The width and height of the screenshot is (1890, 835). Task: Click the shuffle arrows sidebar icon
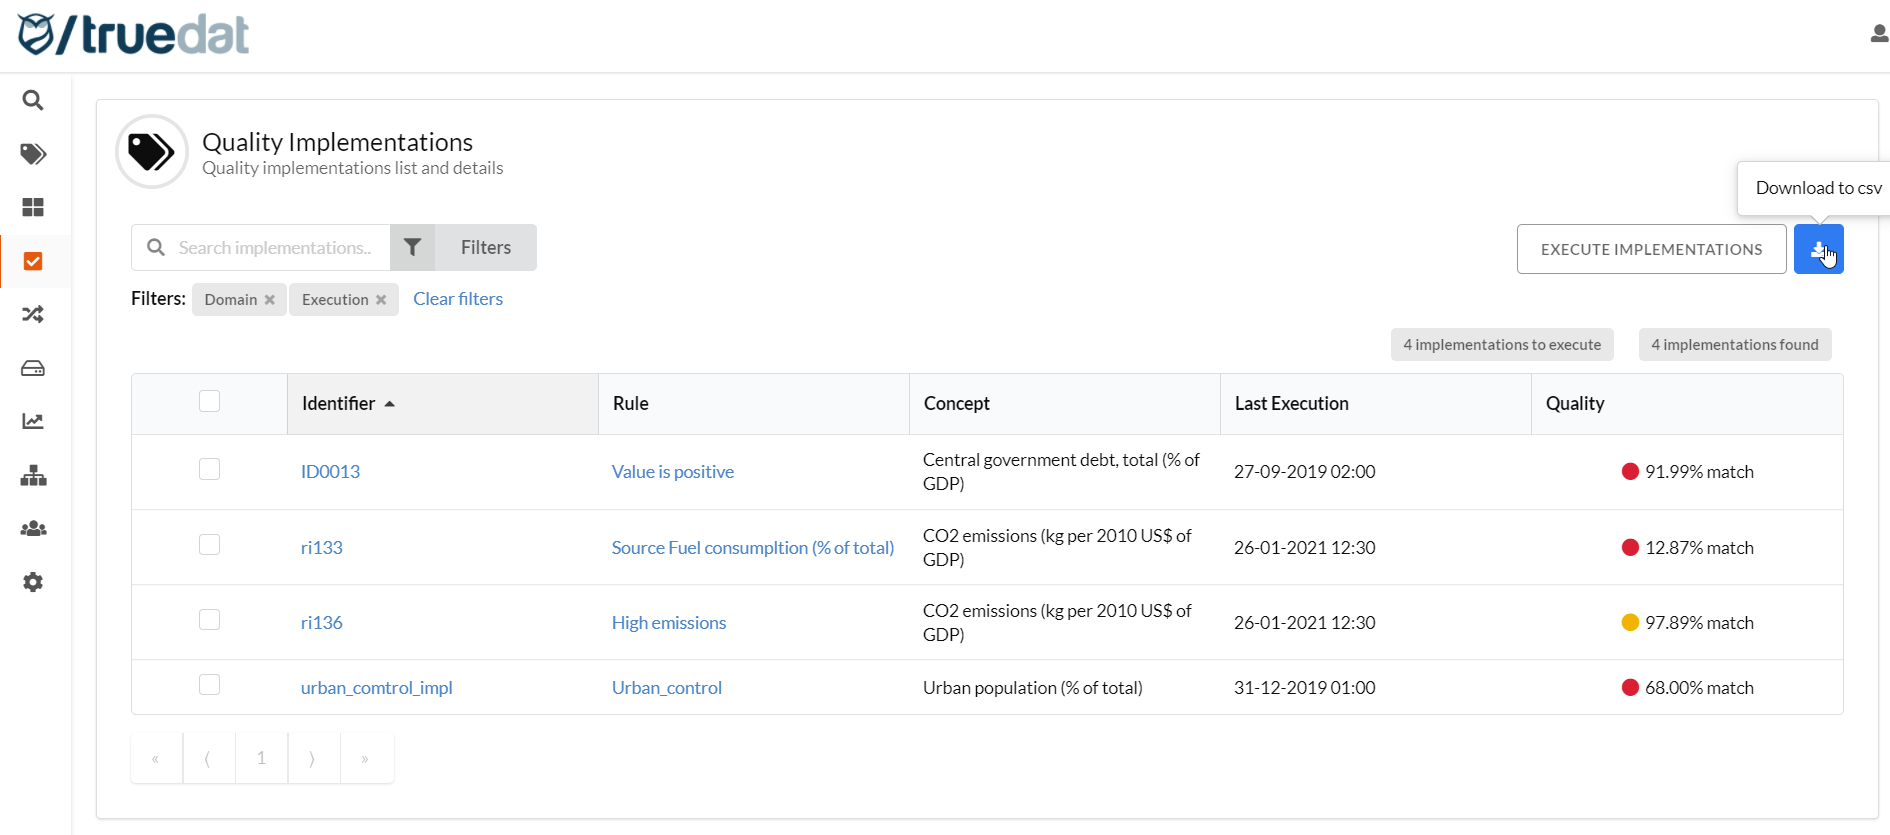tap(33, 314)
